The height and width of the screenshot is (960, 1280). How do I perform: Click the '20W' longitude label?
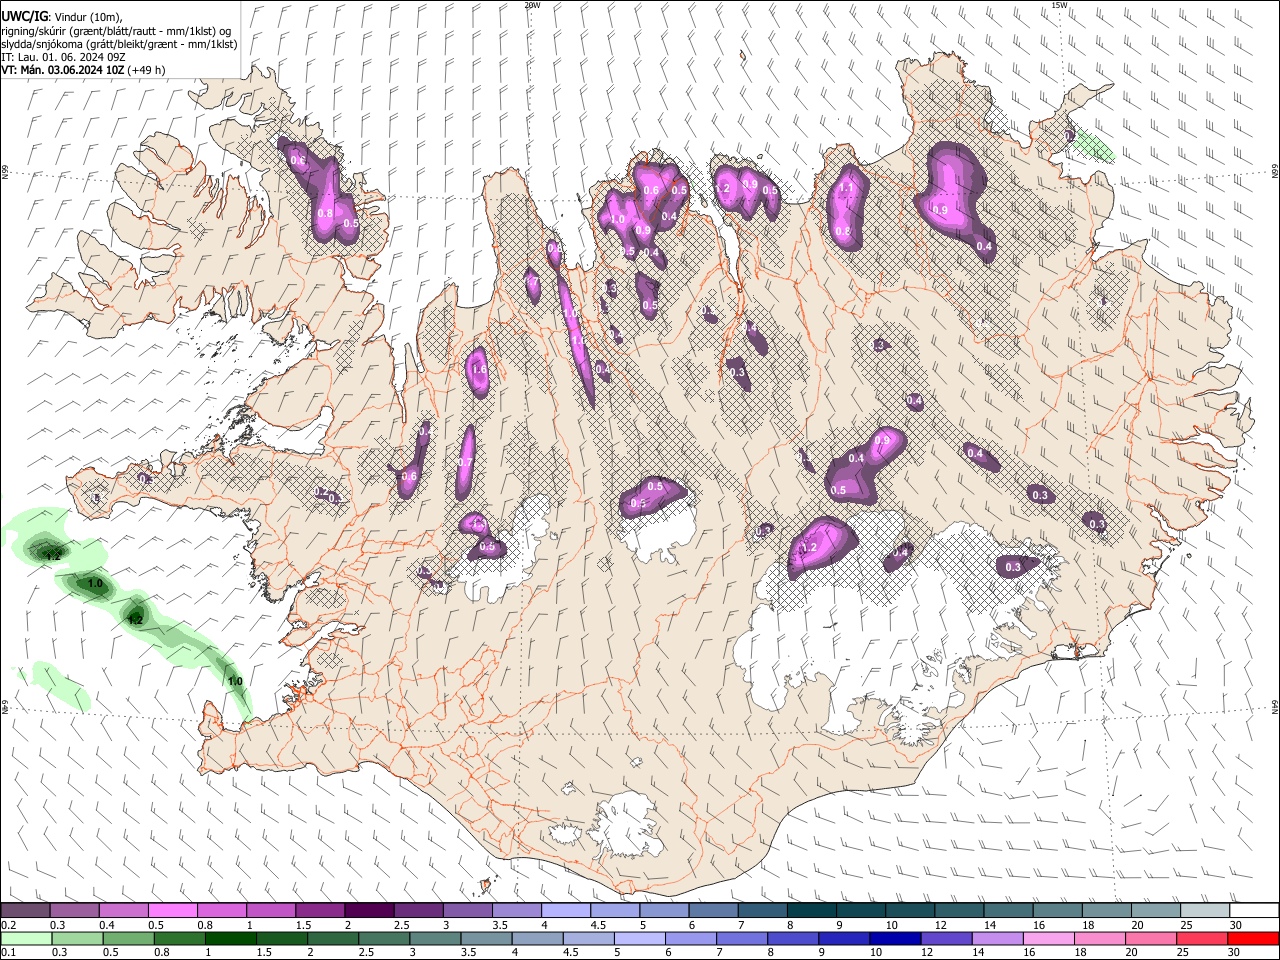click(532, 5)
